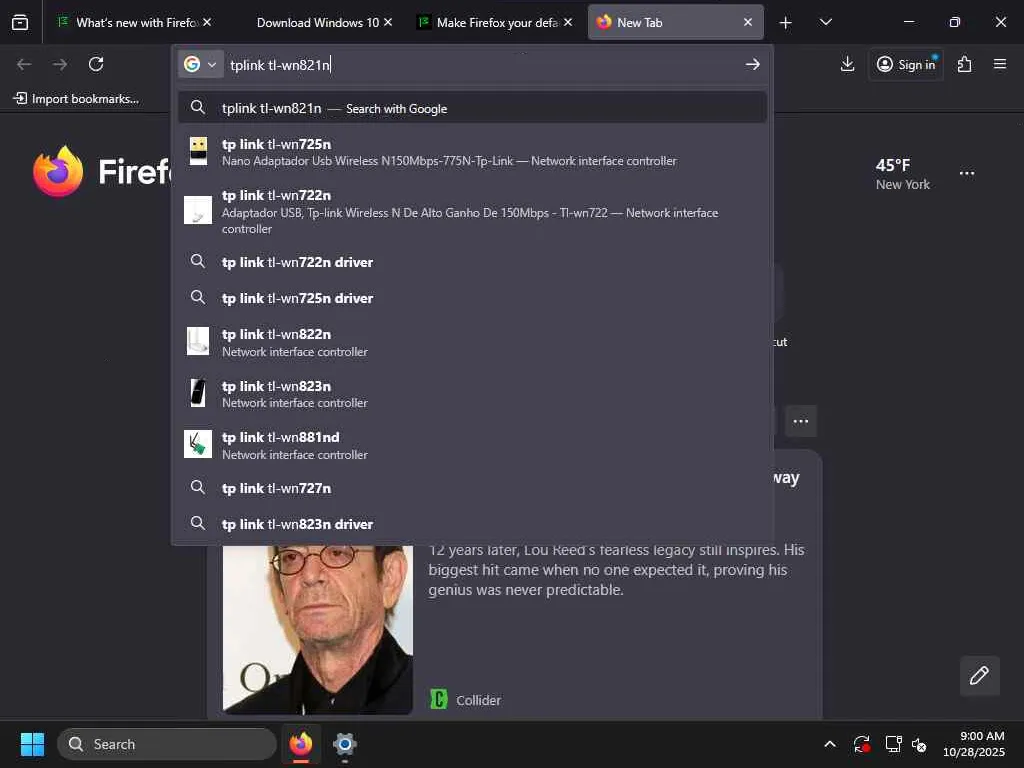
Task: Open the weather widget options menu
Action: click(967, 173)
